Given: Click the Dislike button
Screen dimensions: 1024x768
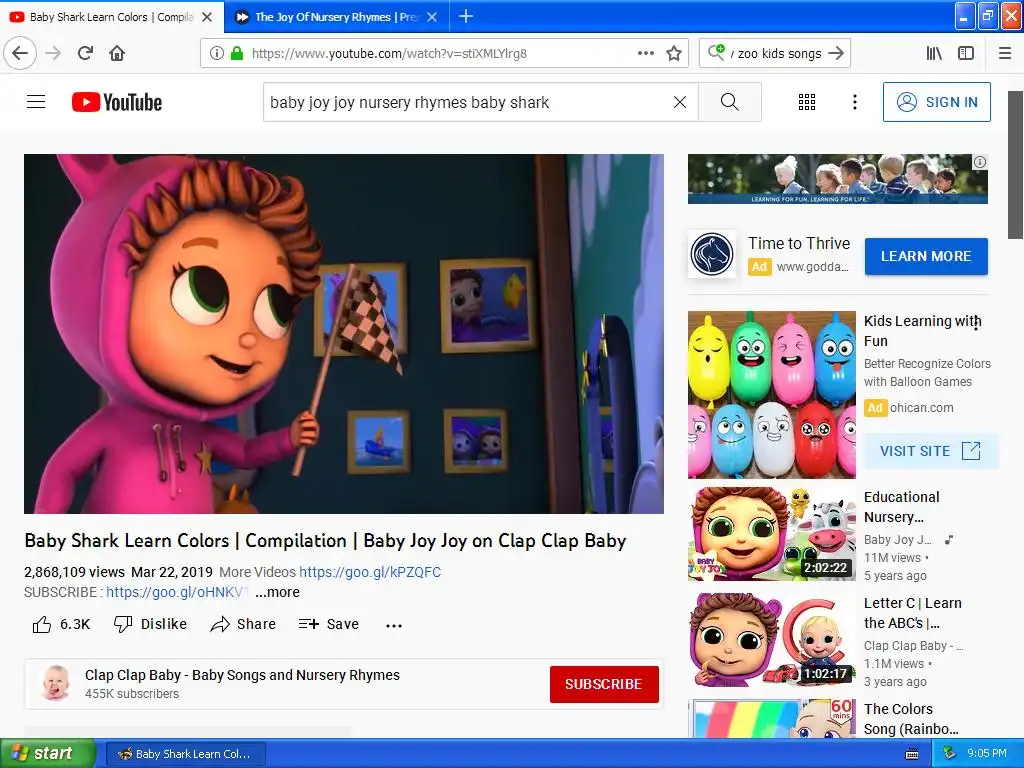Looking at the screenshot, I should (150, 624).
